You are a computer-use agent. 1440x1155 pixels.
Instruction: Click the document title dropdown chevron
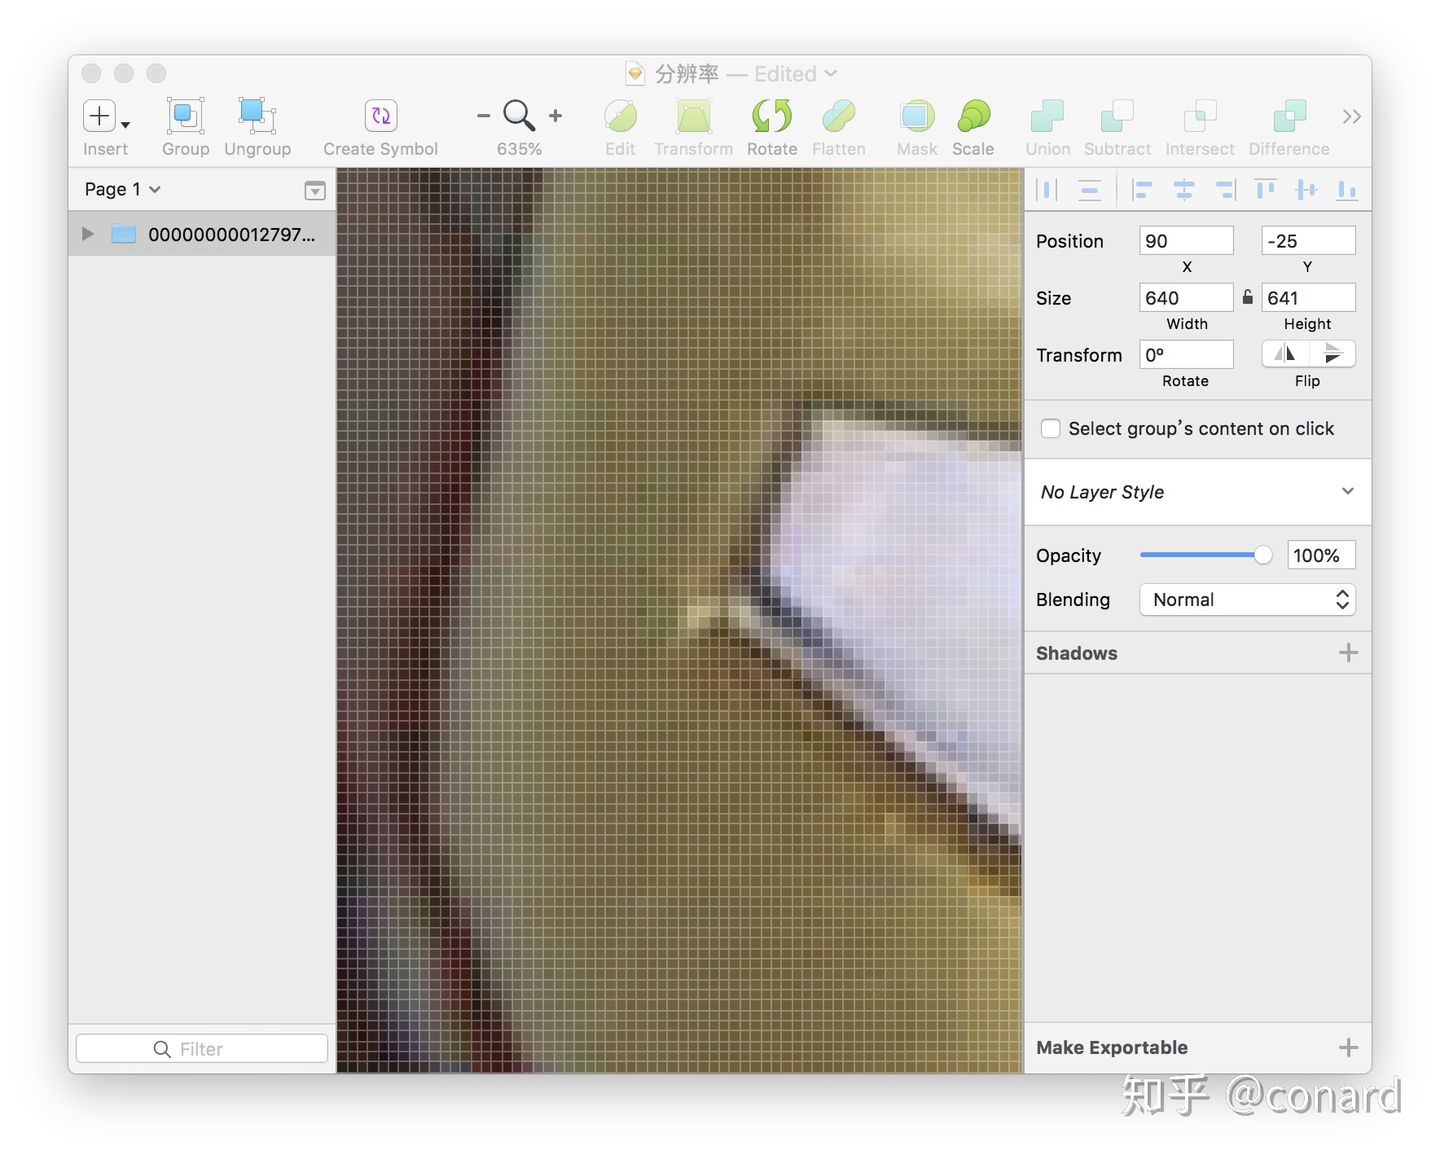tap(831, 74)
